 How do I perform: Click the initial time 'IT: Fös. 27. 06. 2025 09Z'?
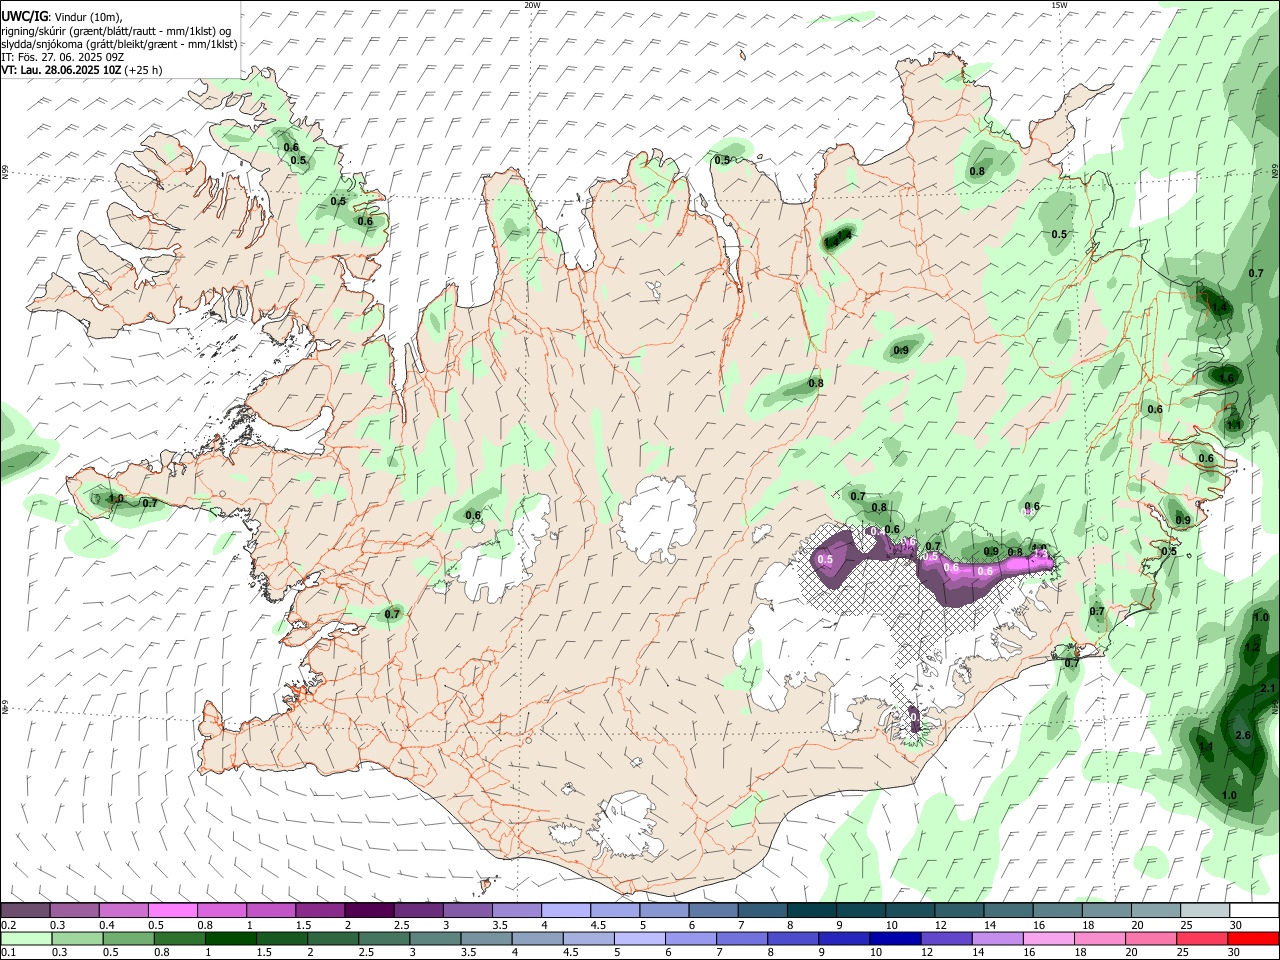tap(62, 57)
